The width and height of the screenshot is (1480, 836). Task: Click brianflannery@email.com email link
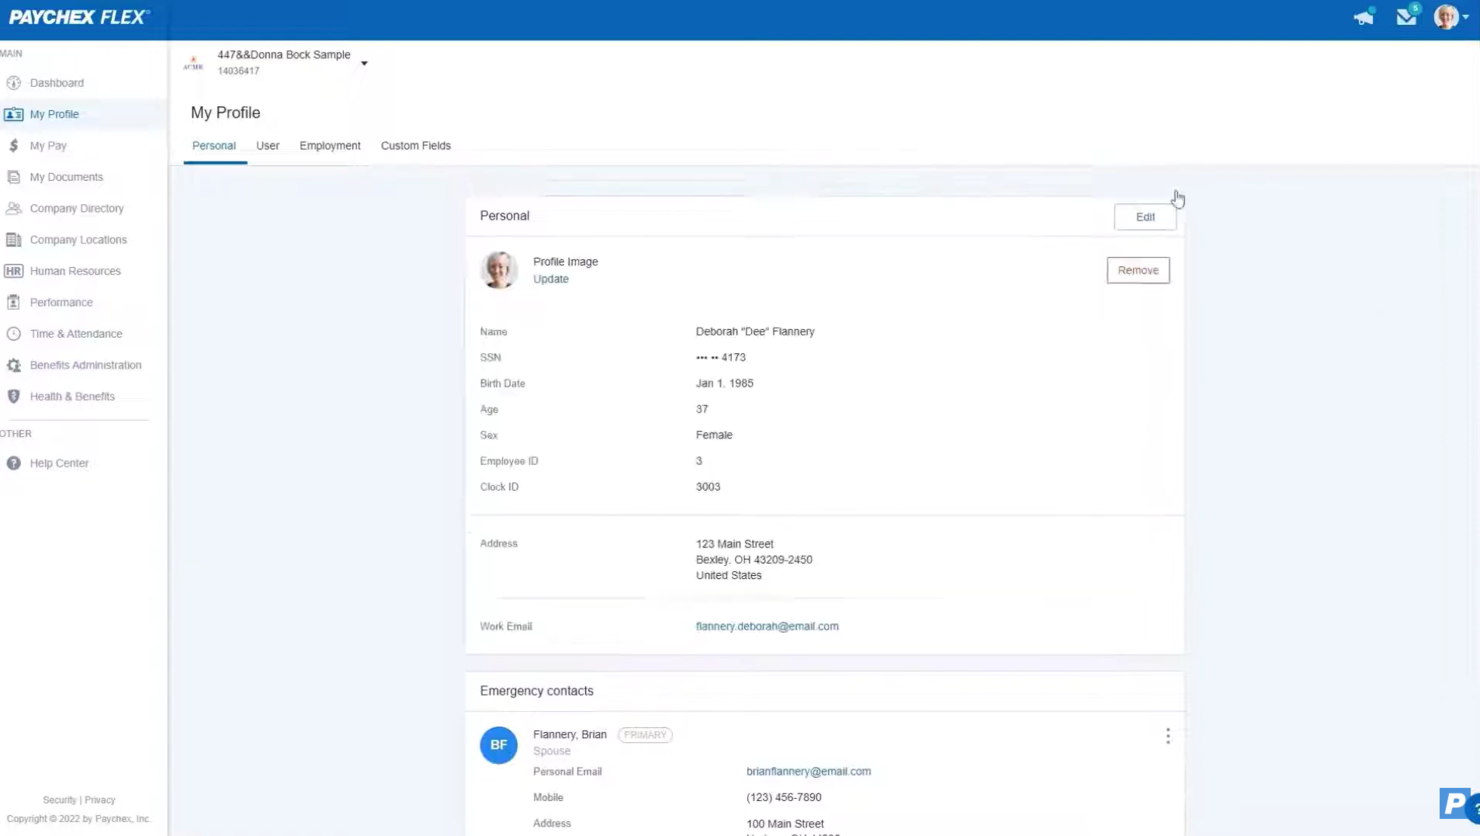[x=808, y=771]
